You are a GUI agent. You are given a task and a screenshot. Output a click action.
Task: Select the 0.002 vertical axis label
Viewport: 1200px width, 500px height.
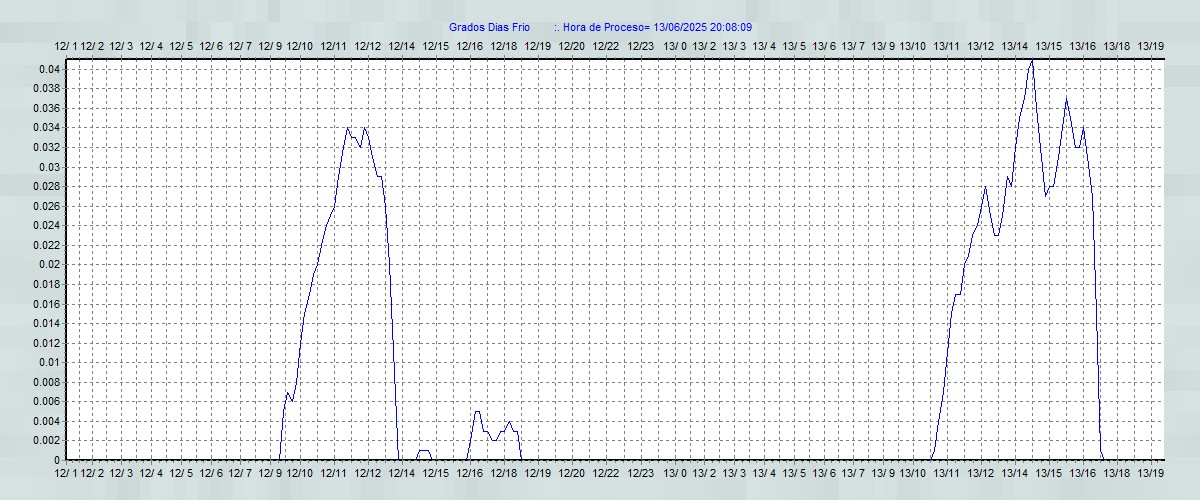45,440
